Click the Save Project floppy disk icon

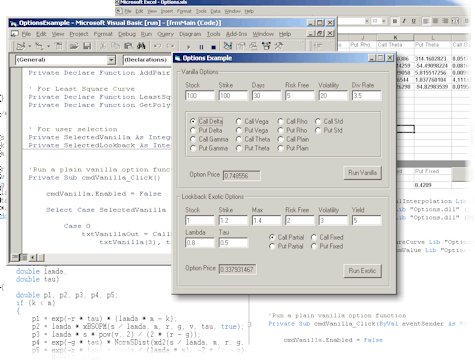click(x=87, y=46)
